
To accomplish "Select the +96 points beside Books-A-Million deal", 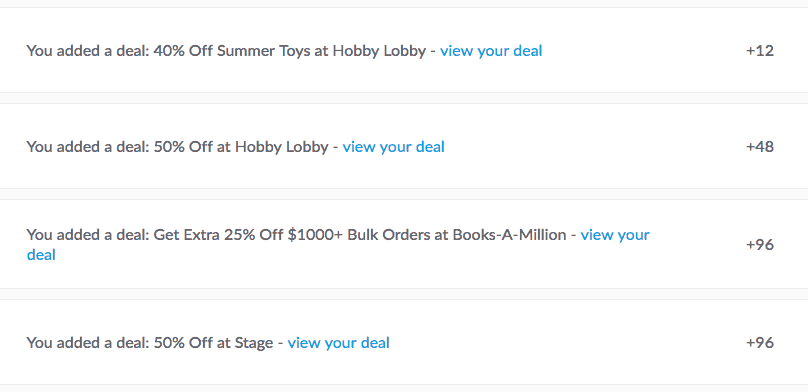I will tap(760, 244).
